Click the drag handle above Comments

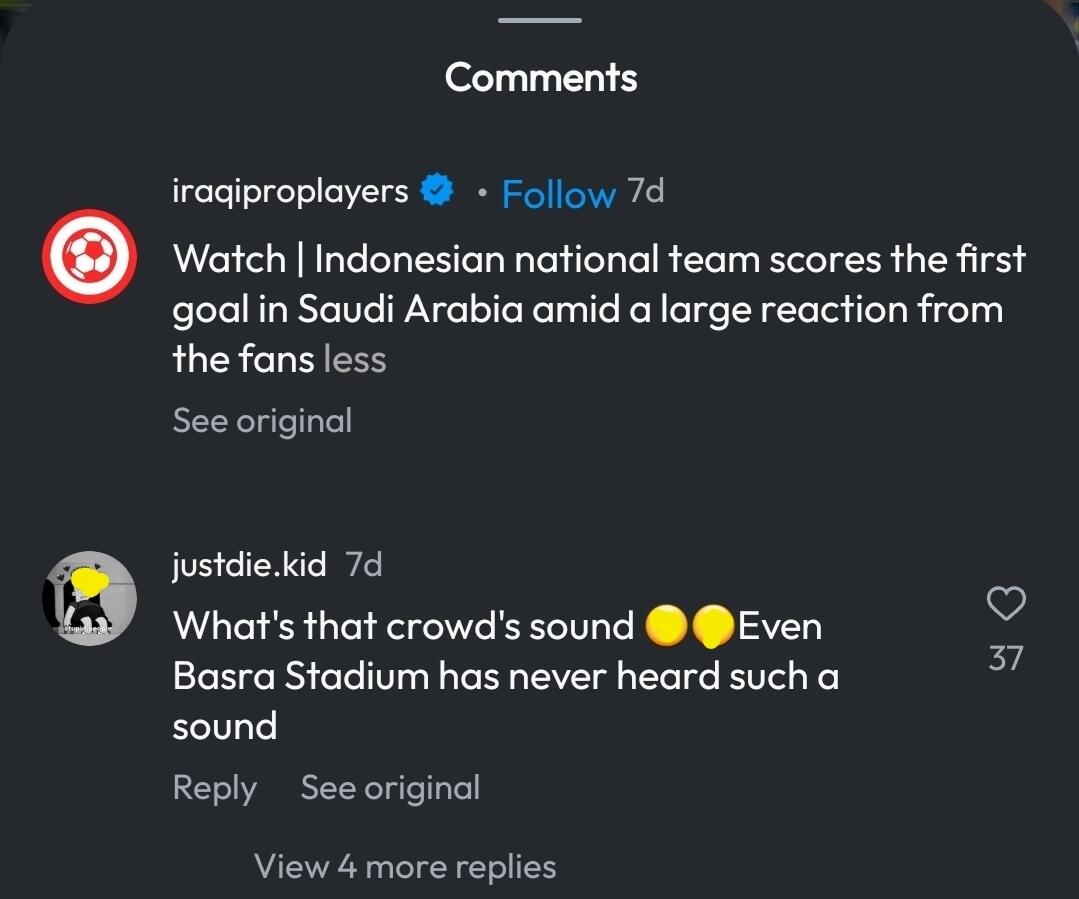pos(540,20)
